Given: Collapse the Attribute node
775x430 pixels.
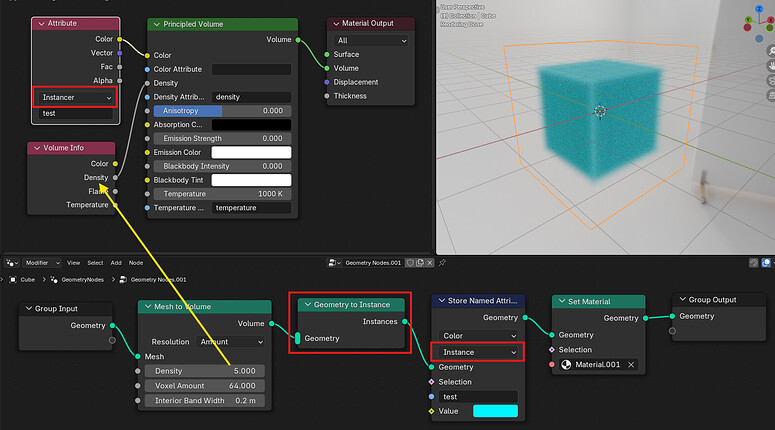Looking at the screenshot, I should pyautogui.click(x=41, y=23).
